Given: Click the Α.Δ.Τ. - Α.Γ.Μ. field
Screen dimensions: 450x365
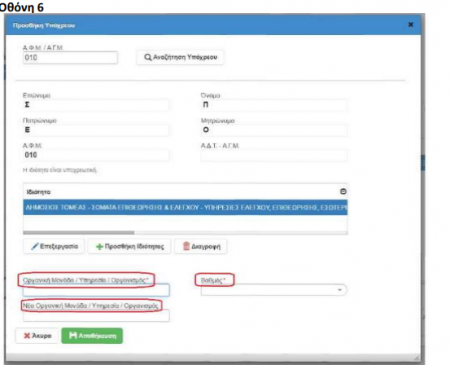Looking at the screenshot, I should (274, 155).
